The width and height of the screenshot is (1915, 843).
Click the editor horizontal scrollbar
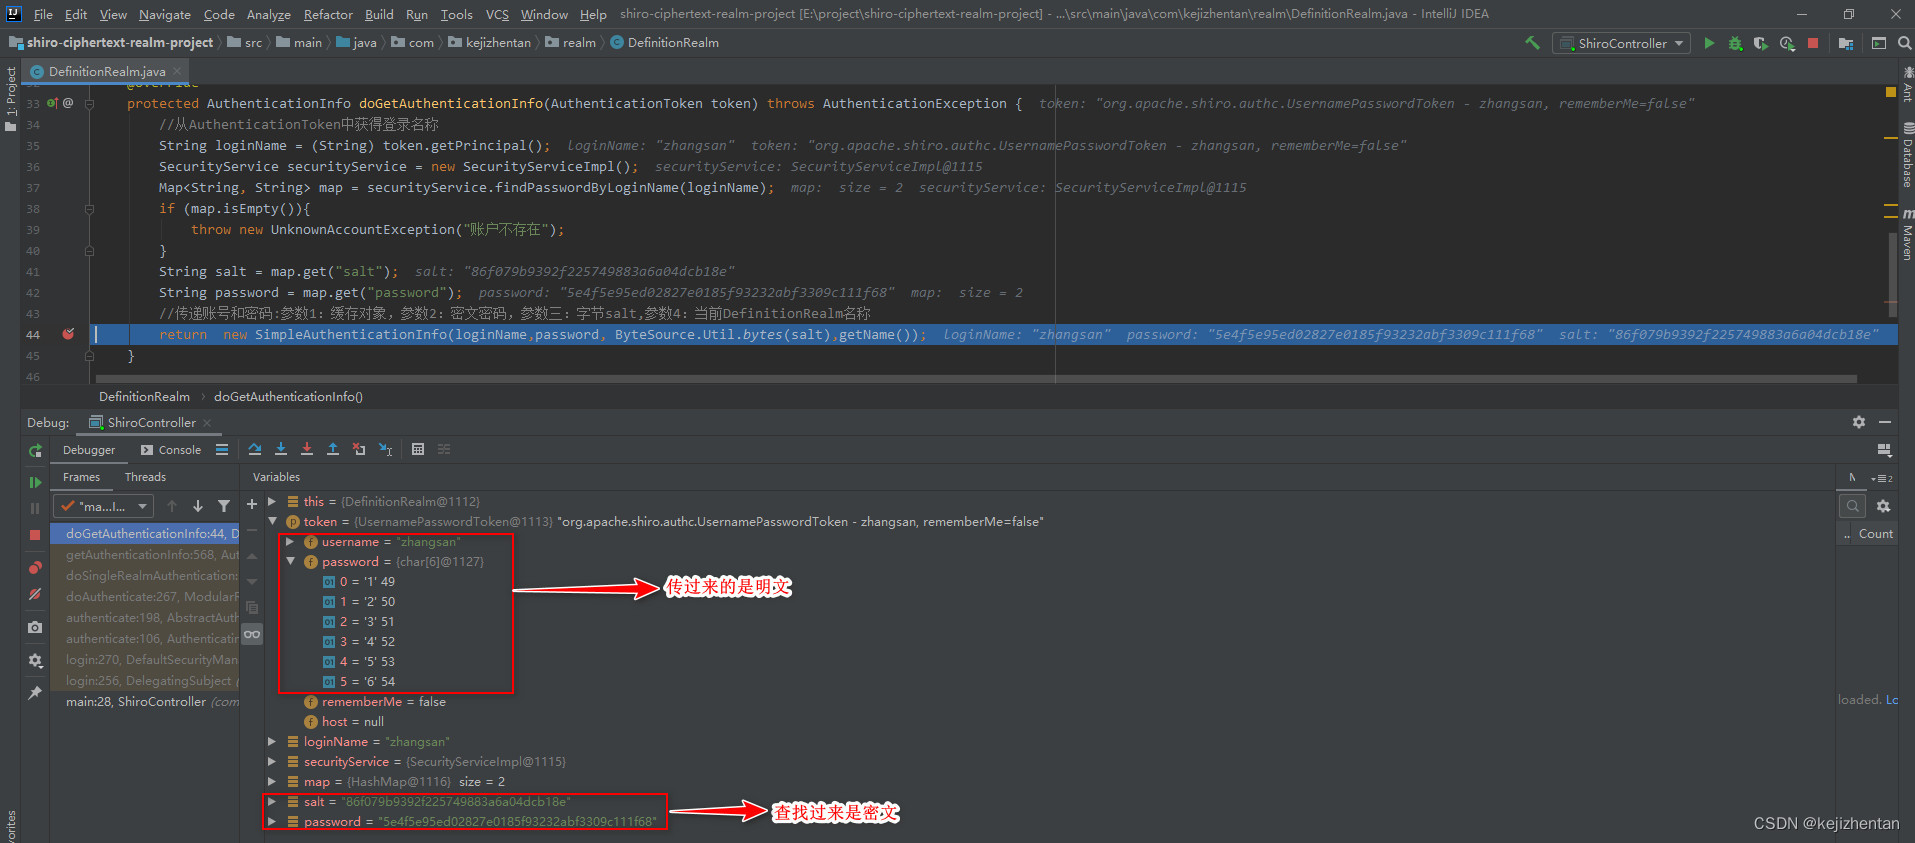pos(975,379)
